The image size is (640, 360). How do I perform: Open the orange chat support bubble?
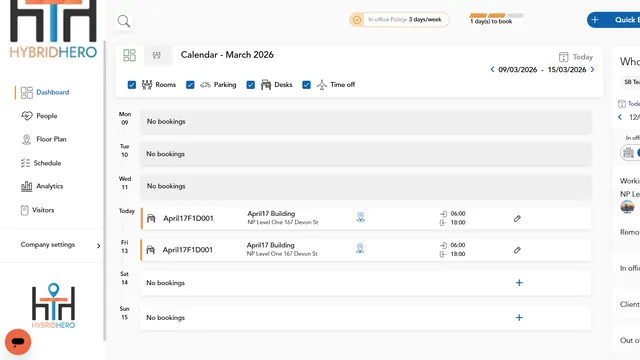pos(18,342)
